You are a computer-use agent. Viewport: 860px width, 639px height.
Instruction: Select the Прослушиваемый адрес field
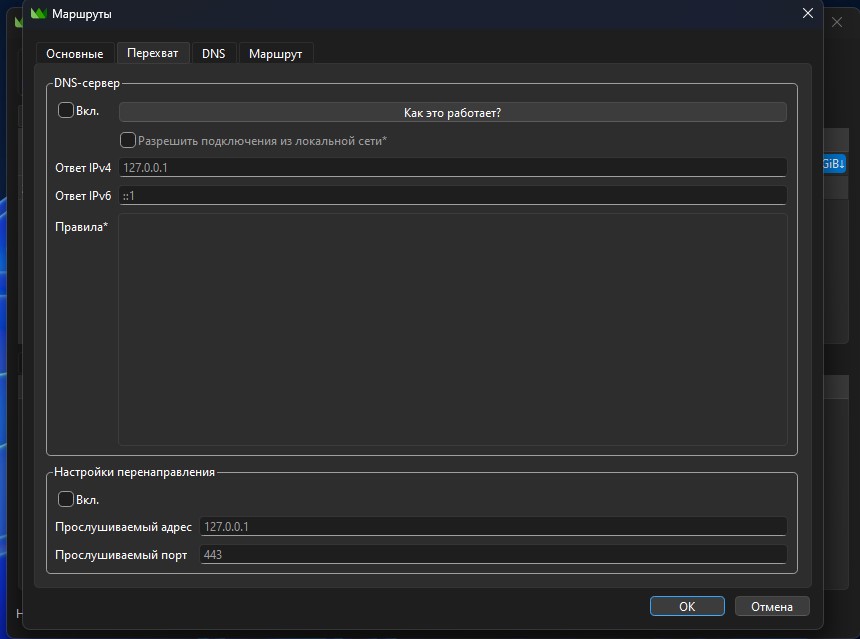tap(493, 526)
